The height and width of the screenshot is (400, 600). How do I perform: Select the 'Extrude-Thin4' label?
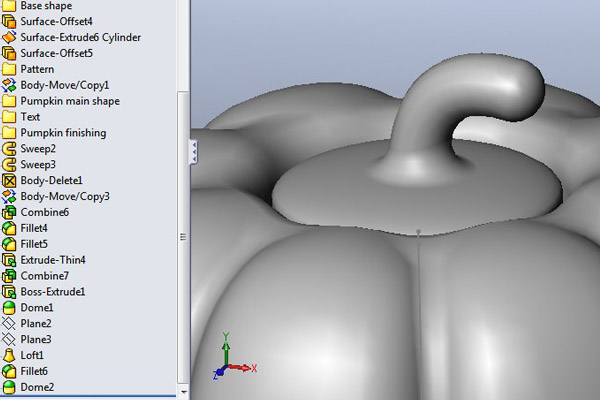[53, 260]
